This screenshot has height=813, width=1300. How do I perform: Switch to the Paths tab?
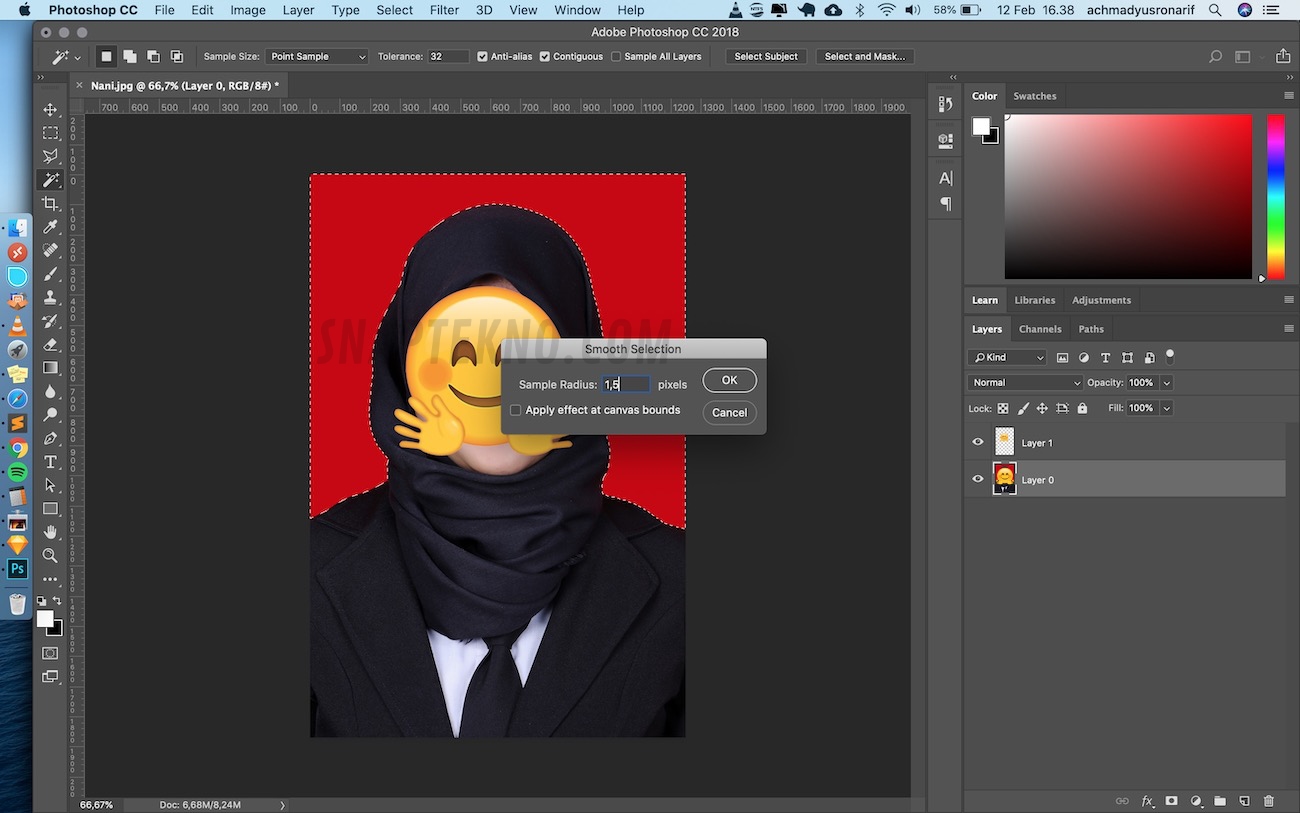coord(1091,329)
